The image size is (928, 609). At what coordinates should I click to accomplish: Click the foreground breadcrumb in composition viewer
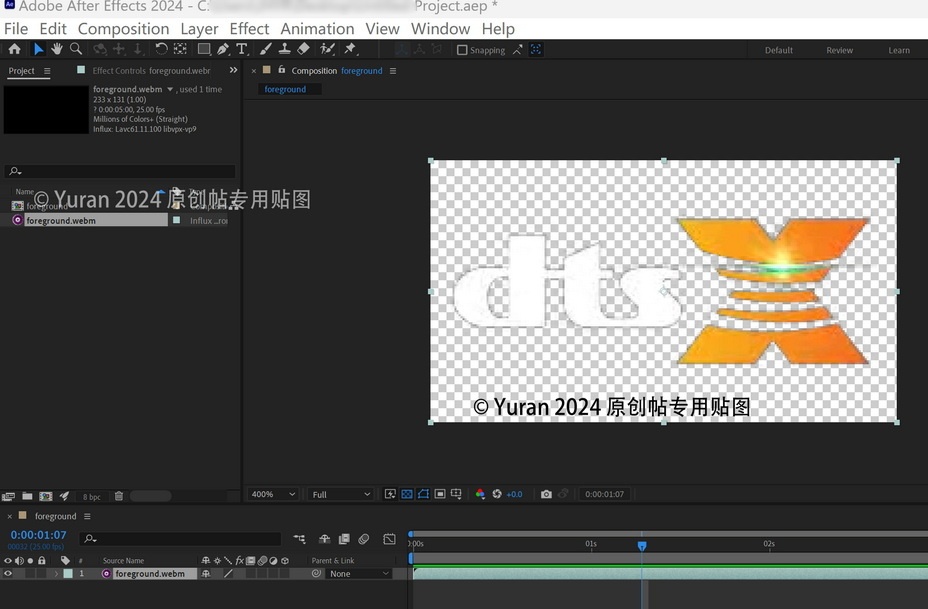click(285, 89)
